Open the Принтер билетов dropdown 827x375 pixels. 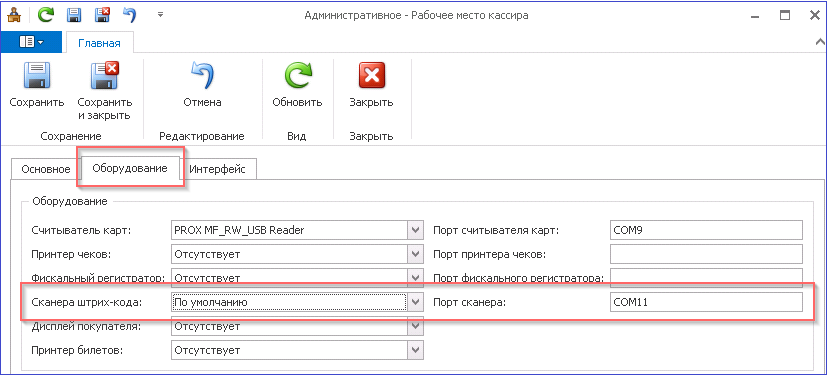coord(416,350)
